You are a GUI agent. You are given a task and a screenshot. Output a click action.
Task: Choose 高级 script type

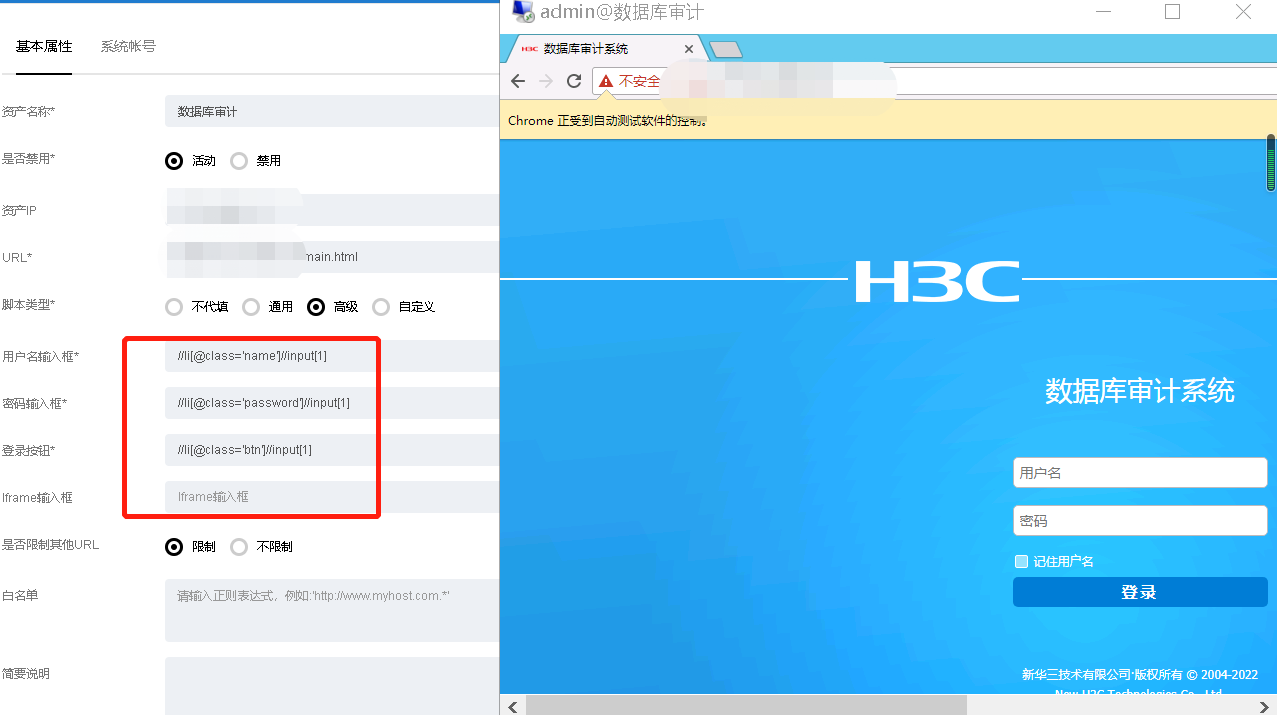[x=317, y=307]
